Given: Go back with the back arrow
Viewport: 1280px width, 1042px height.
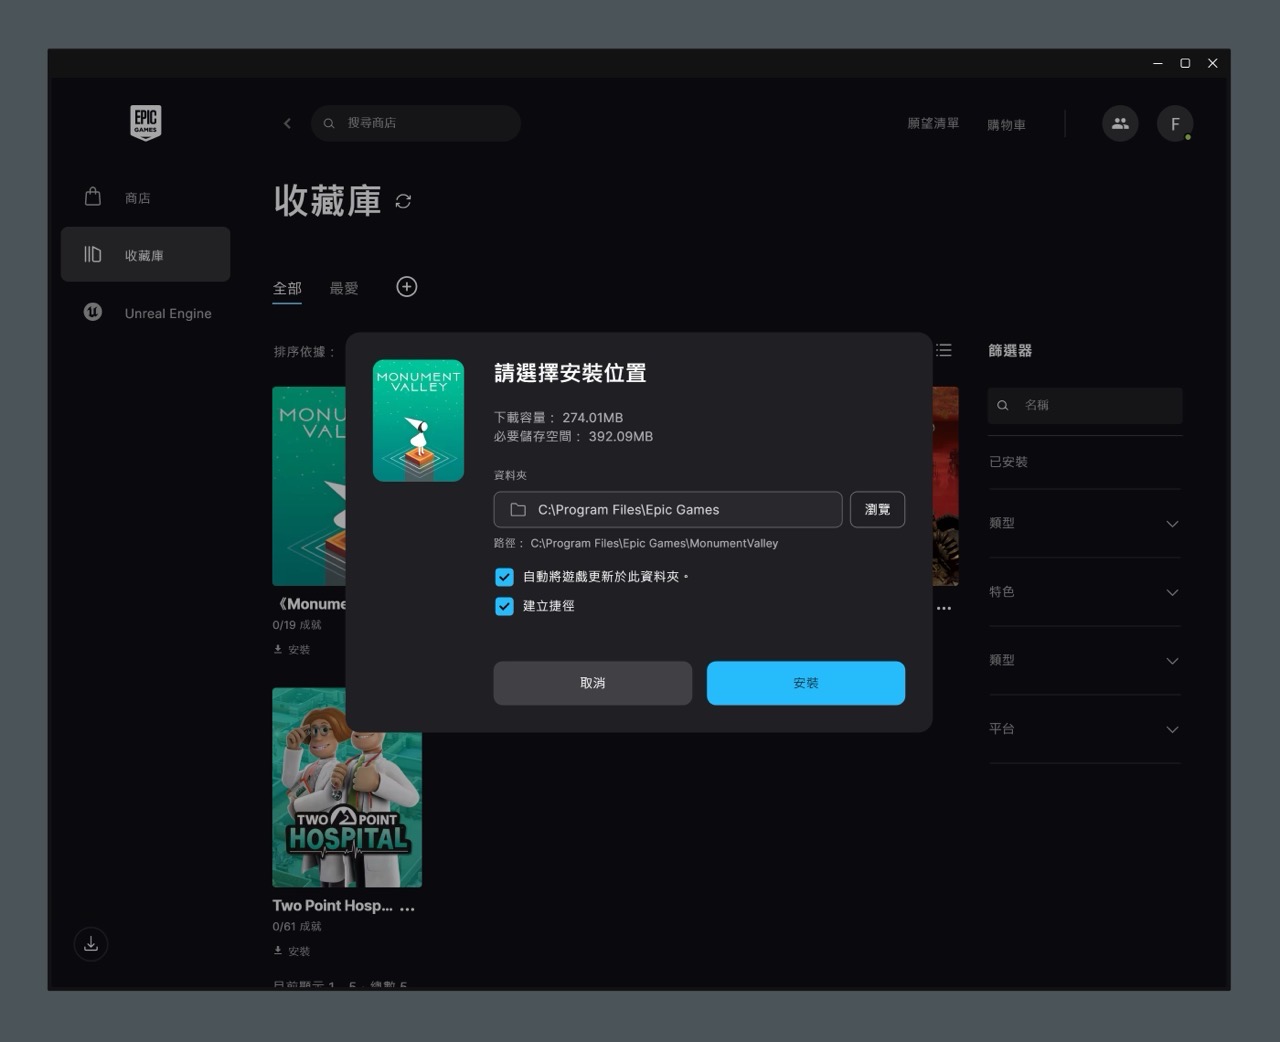Looking at the screenshot, I should pyautogui.click(x=287, y=123).
